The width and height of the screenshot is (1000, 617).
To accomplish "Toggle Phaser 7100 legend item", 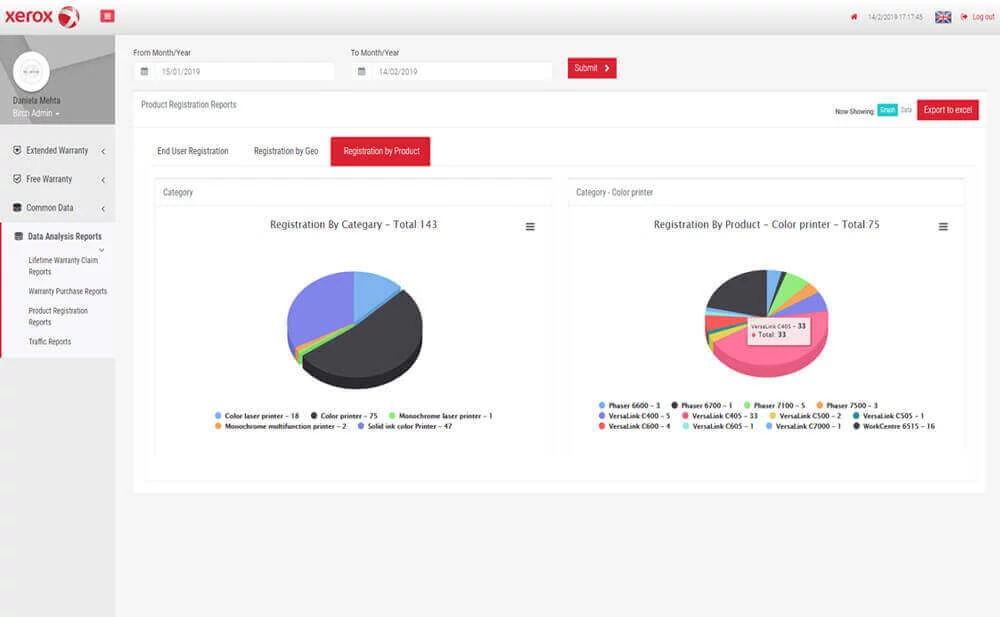I will (x=774, y=406).
